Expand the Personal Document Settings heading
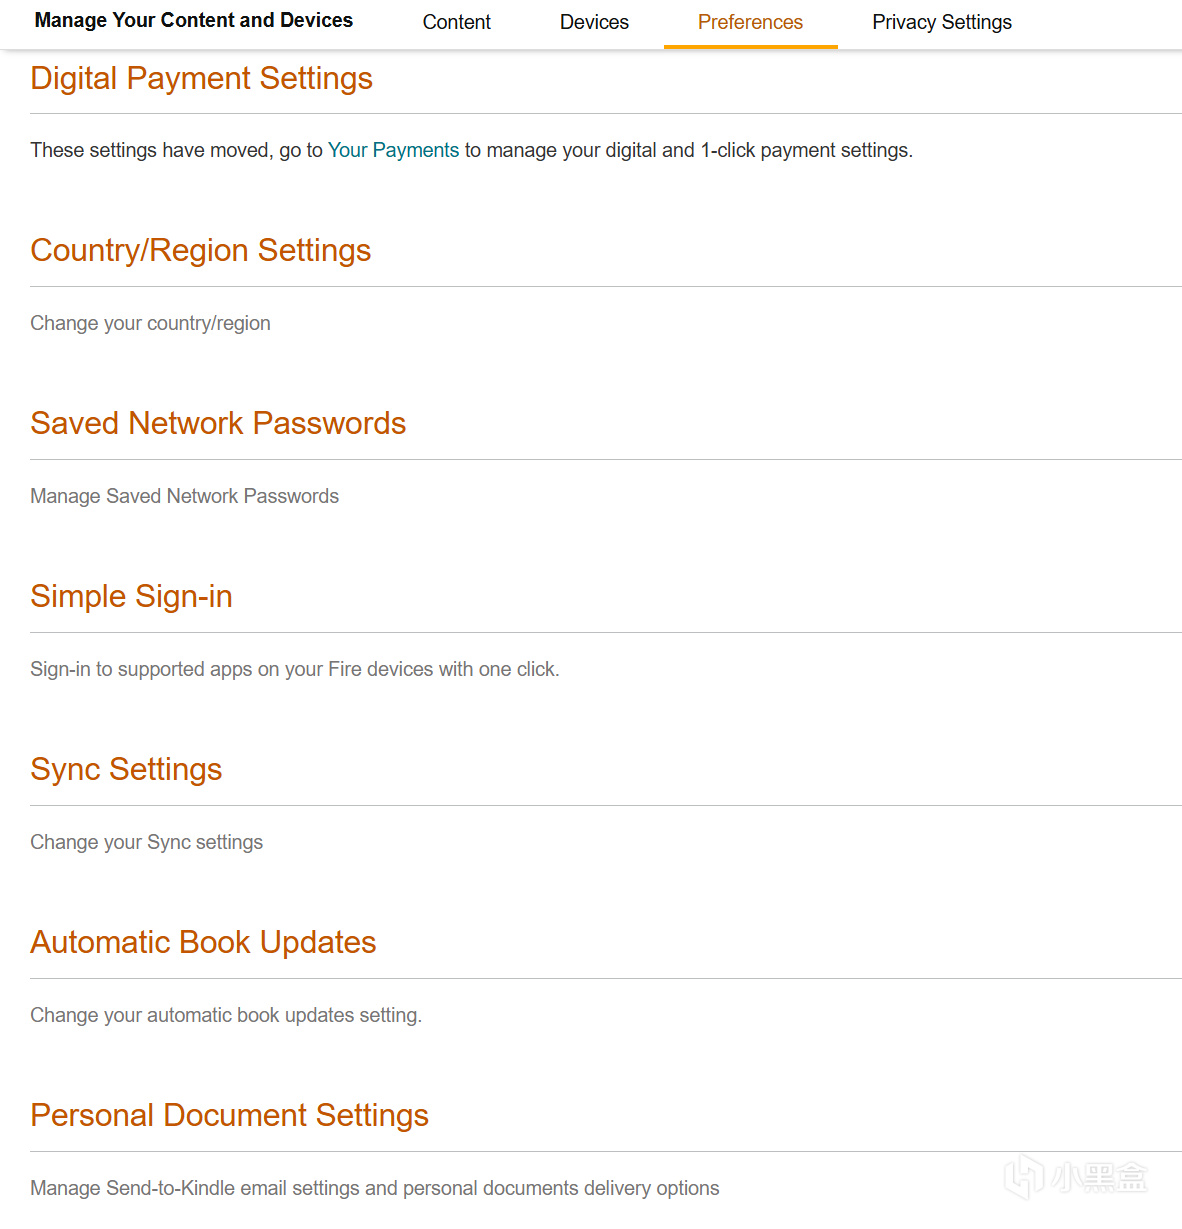This screenshot has height=1229, width=1182. pyautogui.click(x=229, y=1115)
